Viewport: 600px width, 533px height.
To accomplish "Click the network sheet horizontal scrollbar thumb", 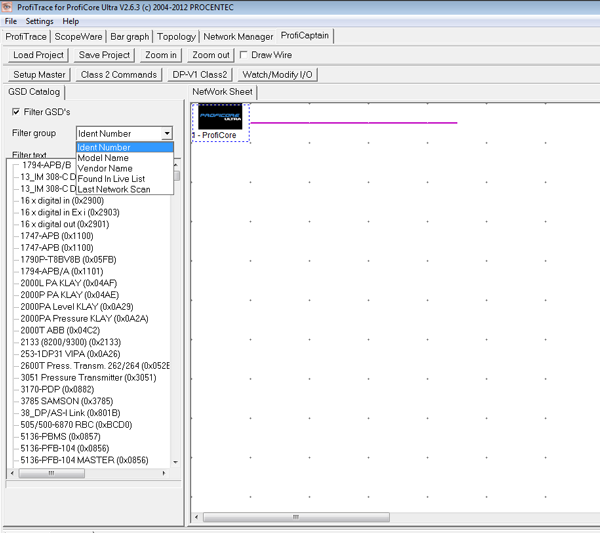I will (296, 517).
